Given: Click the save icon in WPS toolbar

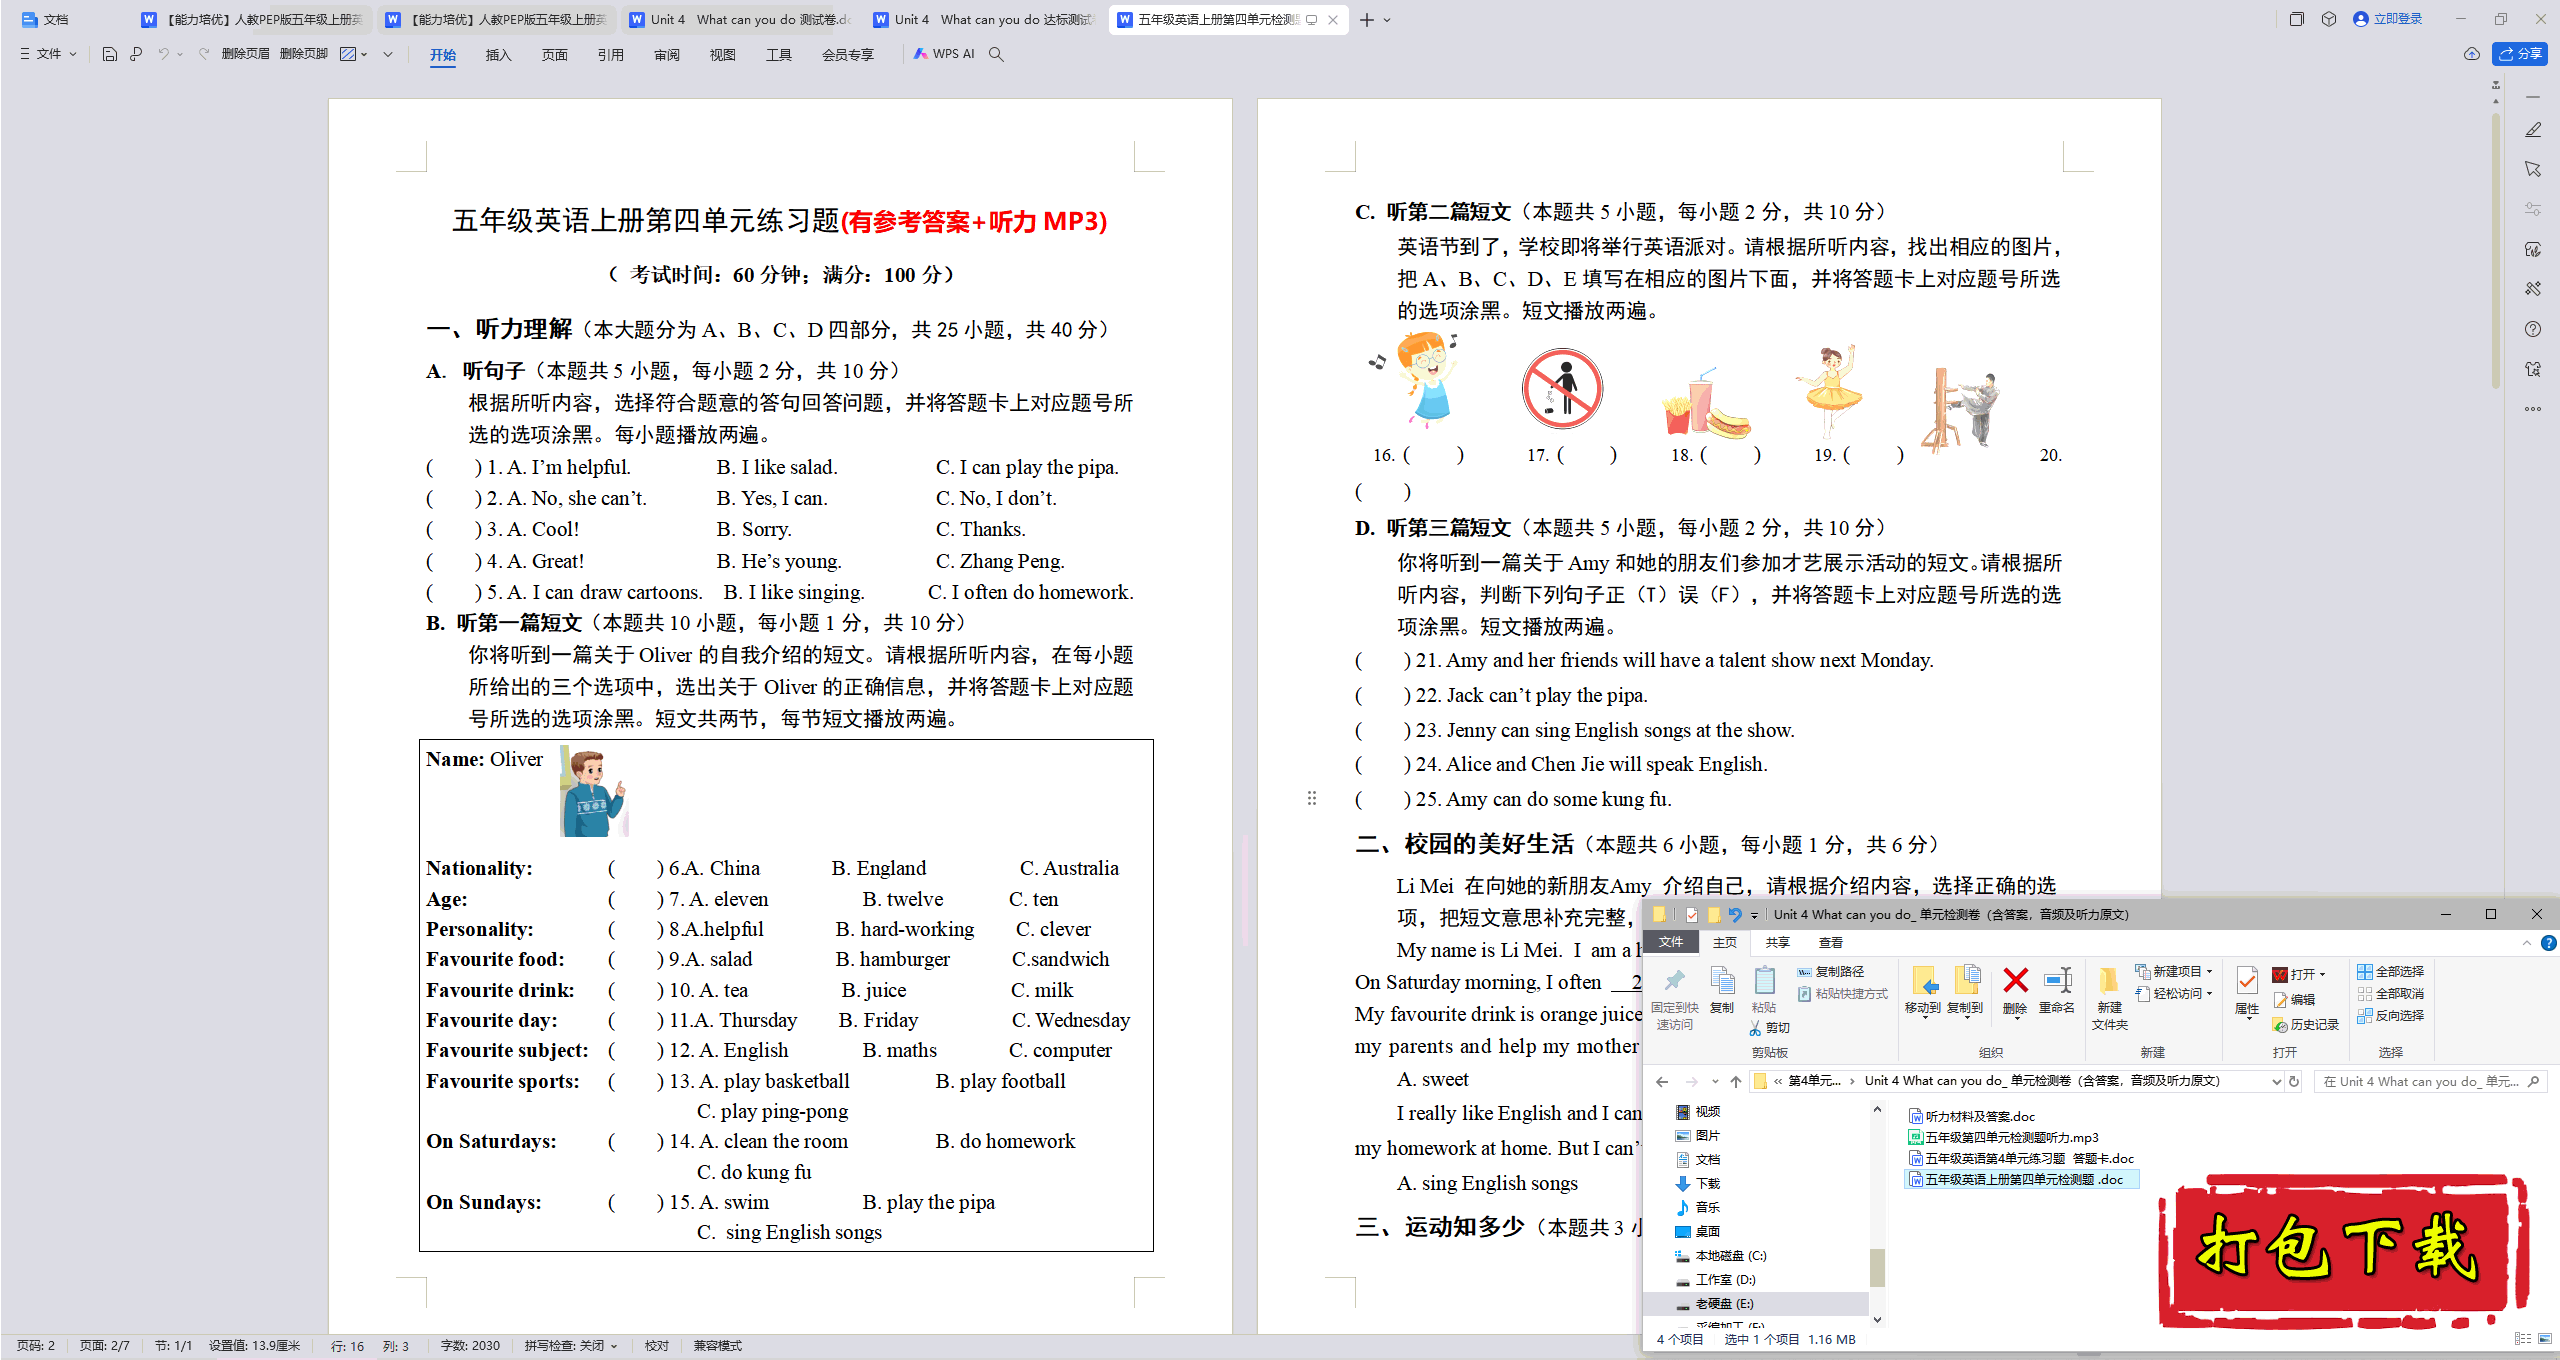Looking at the screenshot, I should coord(110,54).
